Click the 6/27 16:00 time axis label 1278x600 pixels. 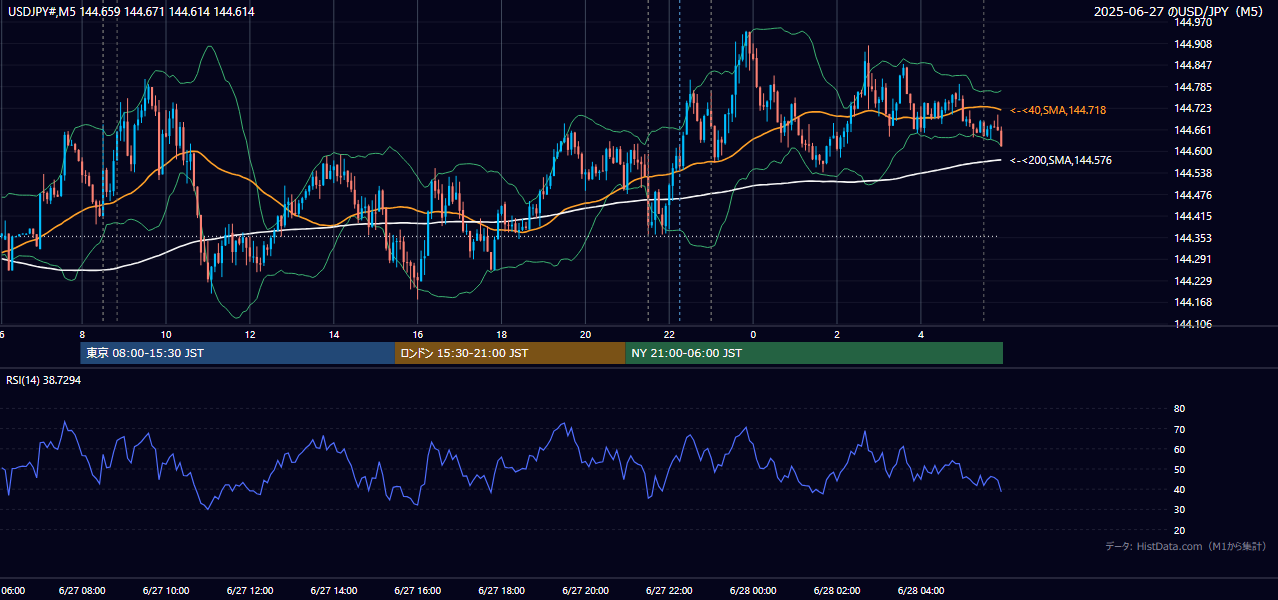tap(418, 591)
